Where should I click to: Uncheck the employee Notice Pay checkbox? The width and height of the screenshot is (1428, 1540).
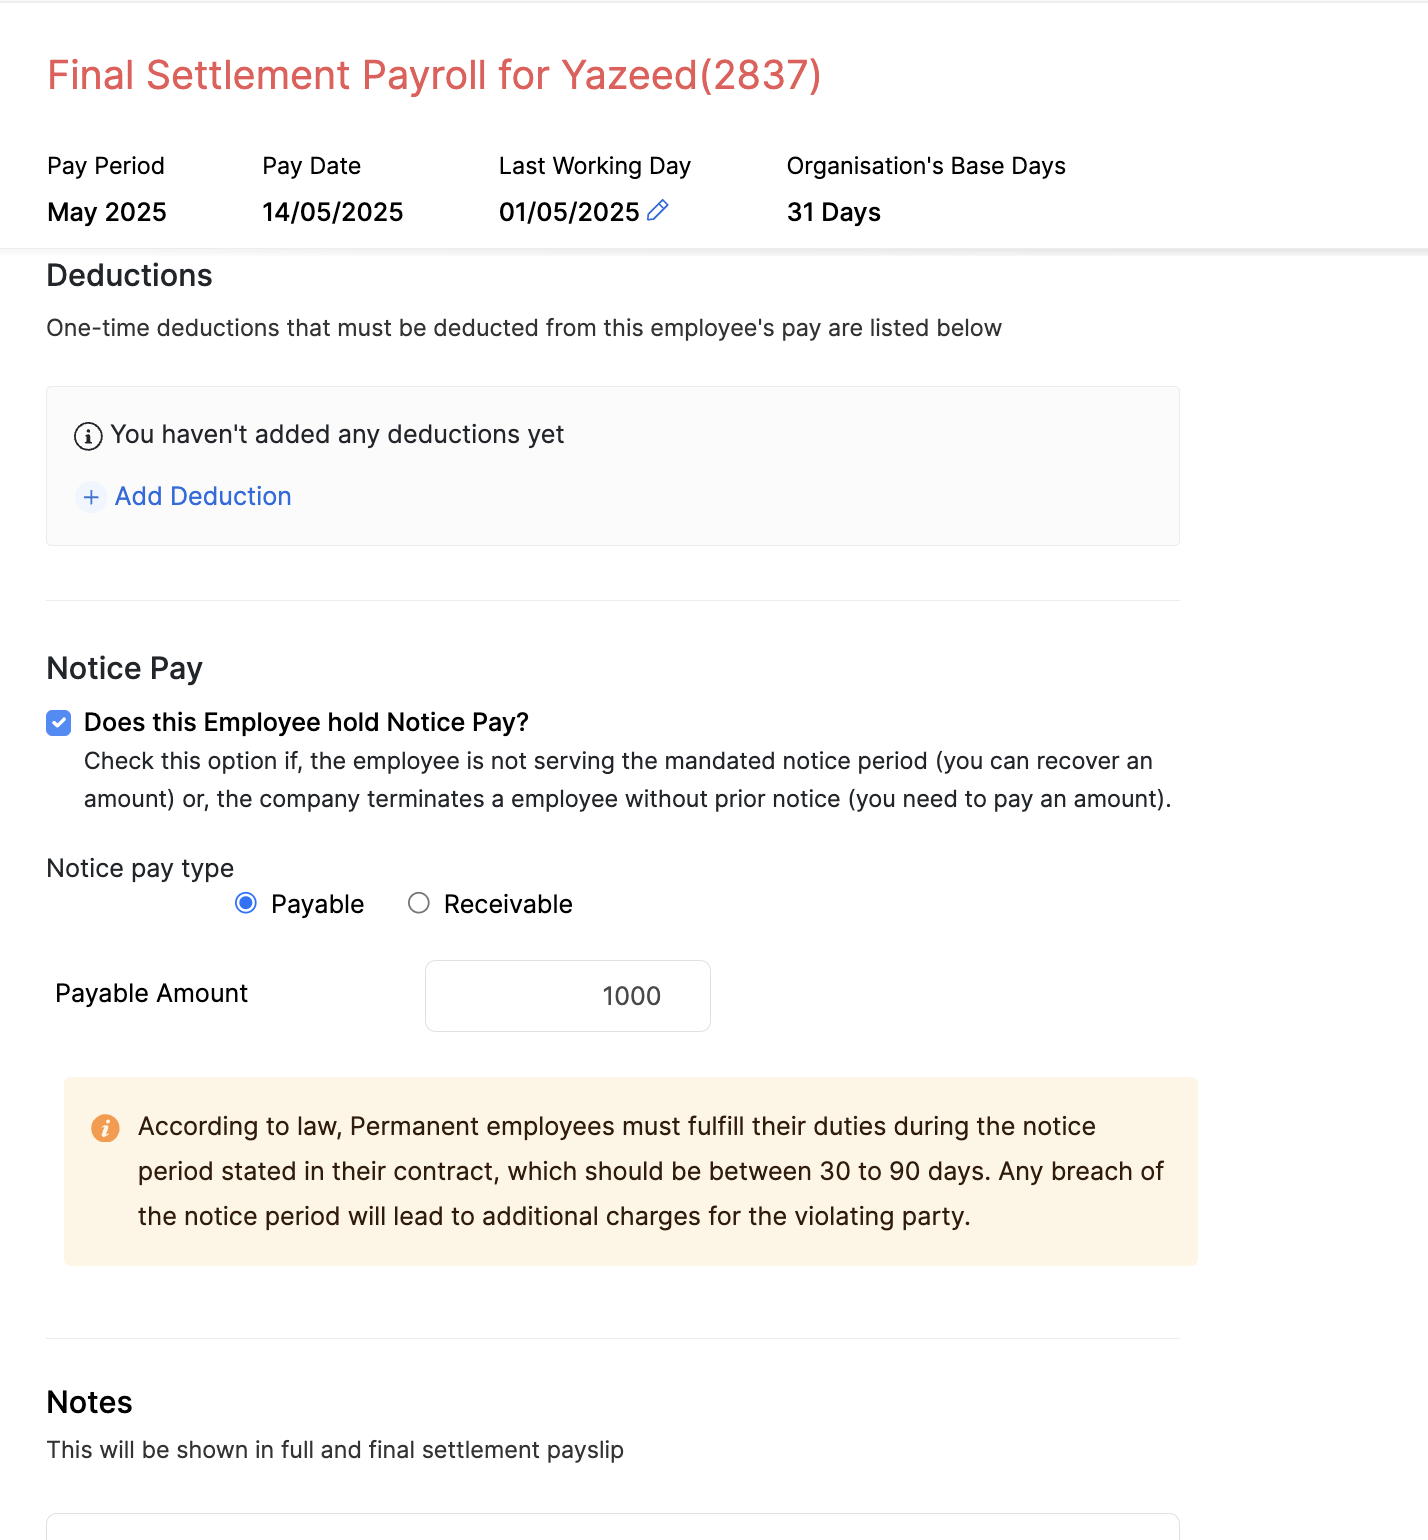pyautogui.click(x=59, y=723)
